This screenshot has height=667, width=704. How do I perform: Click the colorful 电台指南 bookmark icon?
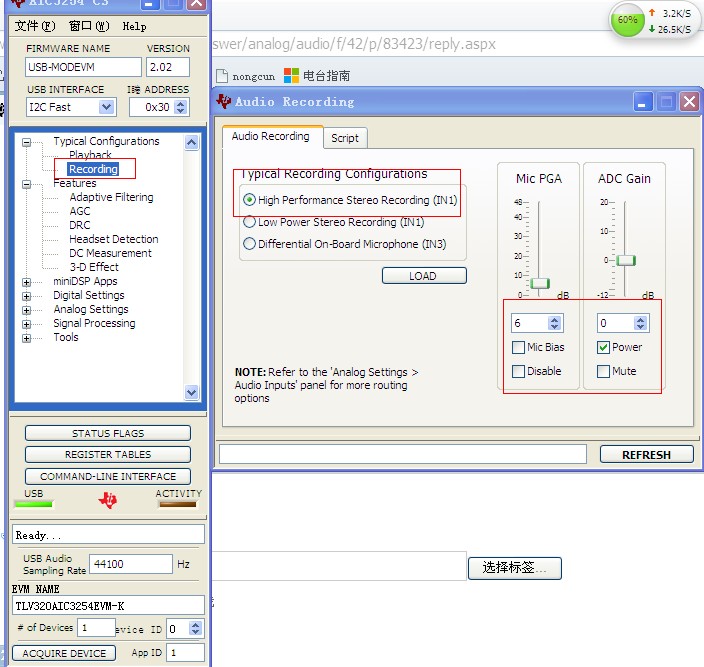pos(291,75)
